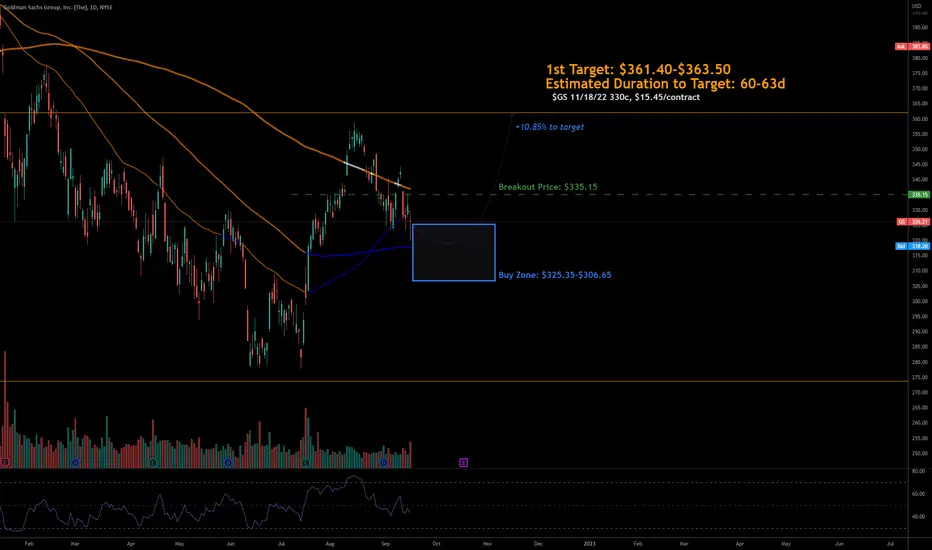Click the purple upcoming earnings marker

click(x=464, y=463)
